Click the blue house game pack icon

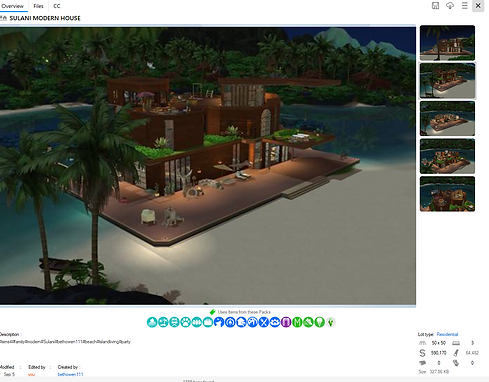(x=241, y=322)
